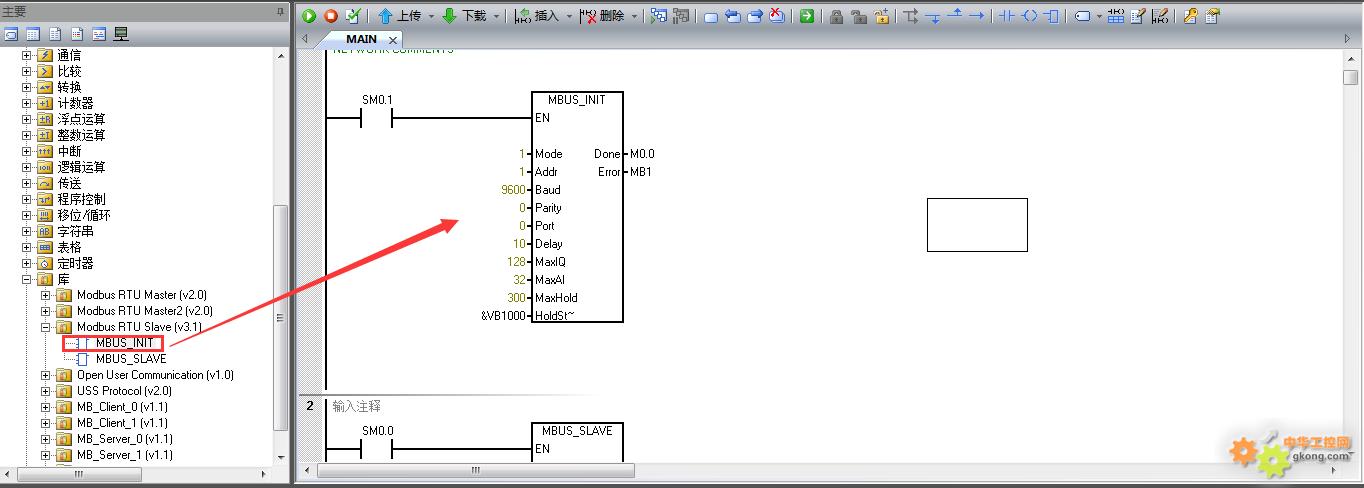Click the communications monitor icon in 主要 panel

pyautogui.click(x=121, y=35)
